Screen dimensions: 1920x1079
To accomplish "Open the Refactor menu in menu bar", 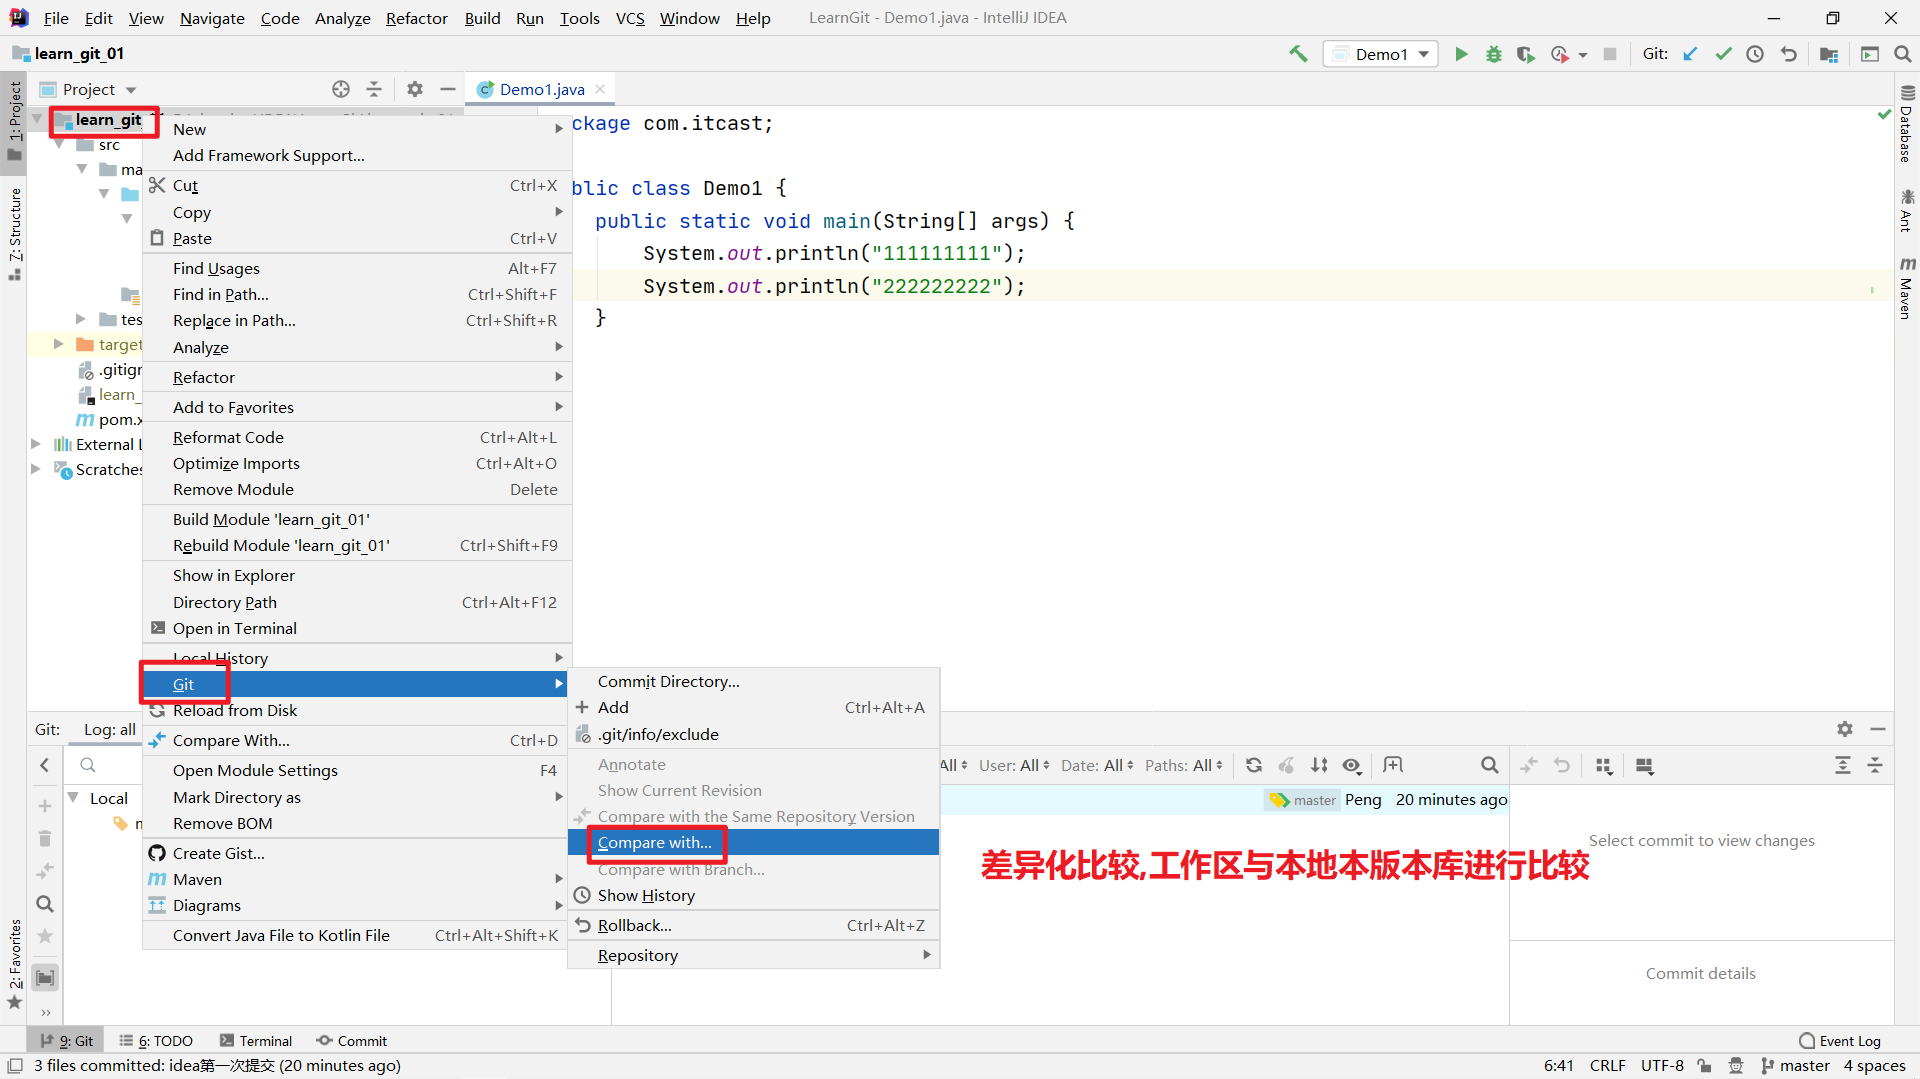I will (x=417, y=18).
